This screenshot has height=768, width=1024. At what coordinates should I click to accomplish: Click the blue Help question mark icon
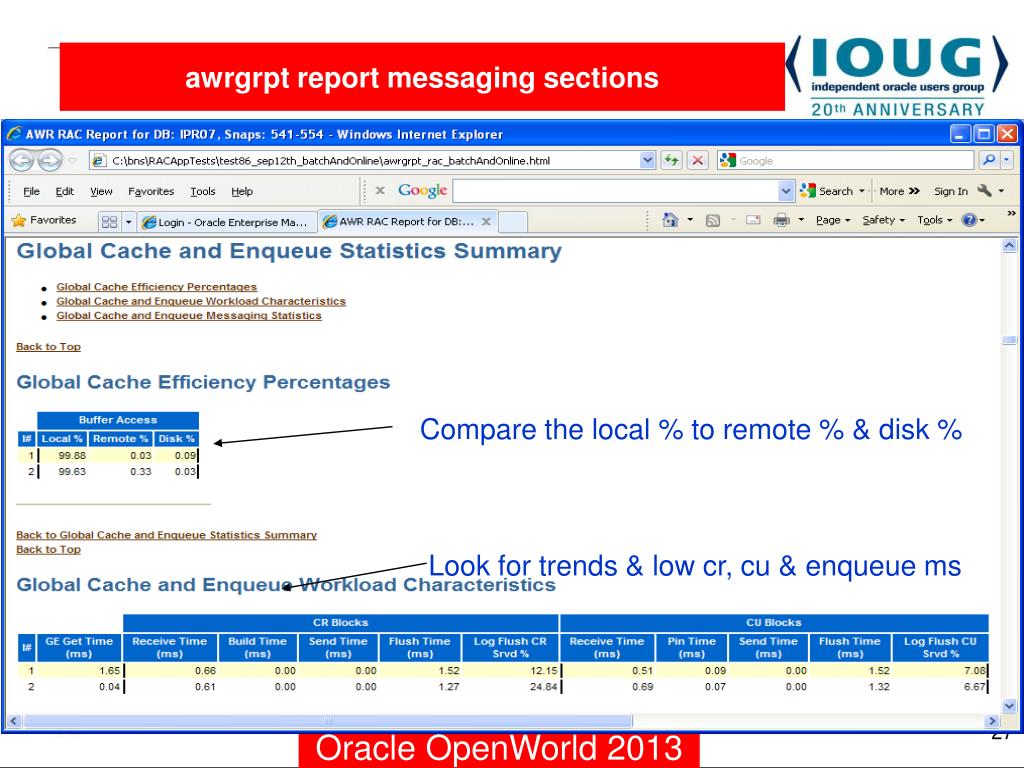tap(969, 220)
